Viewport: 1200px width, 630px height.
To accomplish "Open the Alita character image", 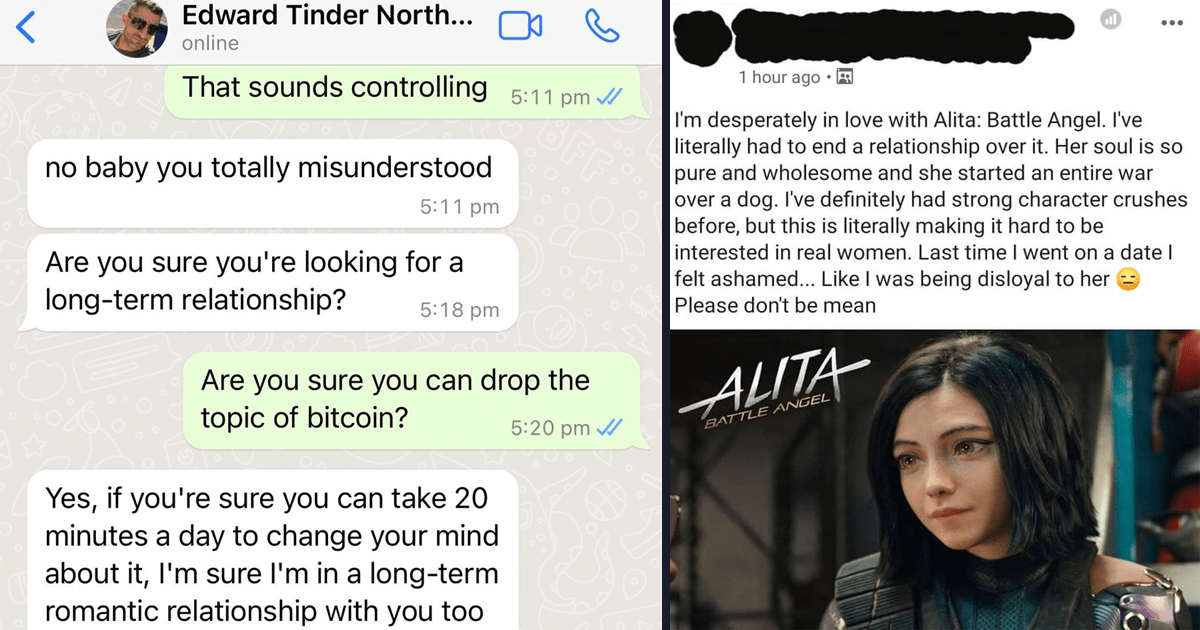I will pos(936,480).
